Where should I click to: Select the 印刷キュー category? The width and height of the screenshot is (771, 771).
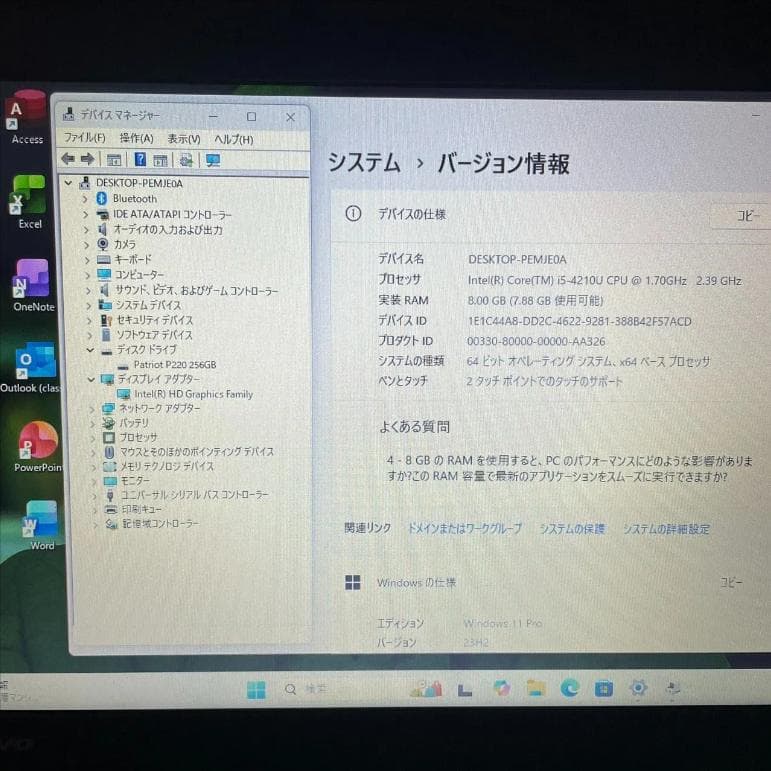141,509
